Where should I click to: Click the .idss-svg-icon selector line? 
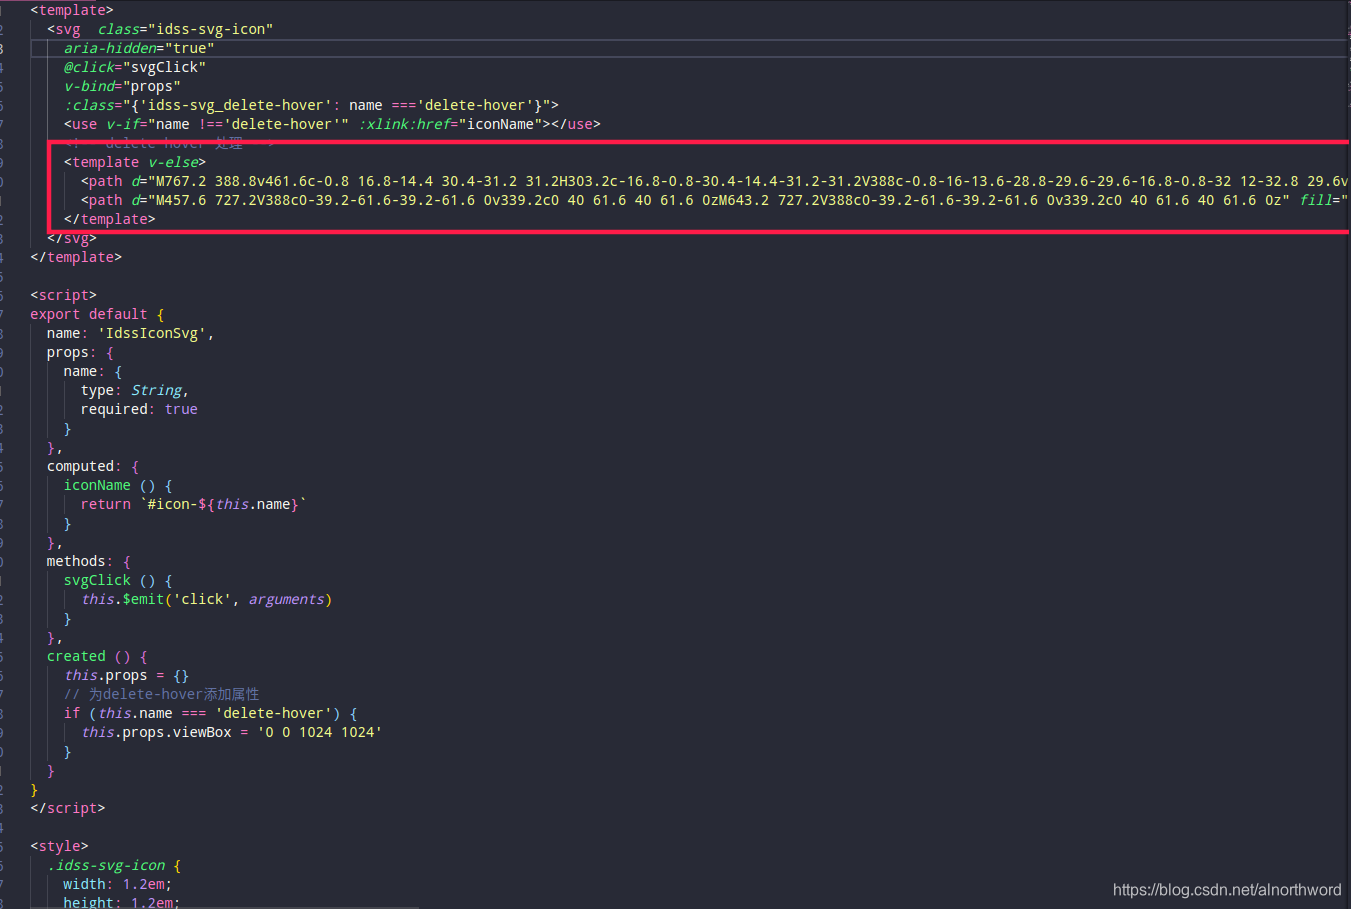pos(114,865)
